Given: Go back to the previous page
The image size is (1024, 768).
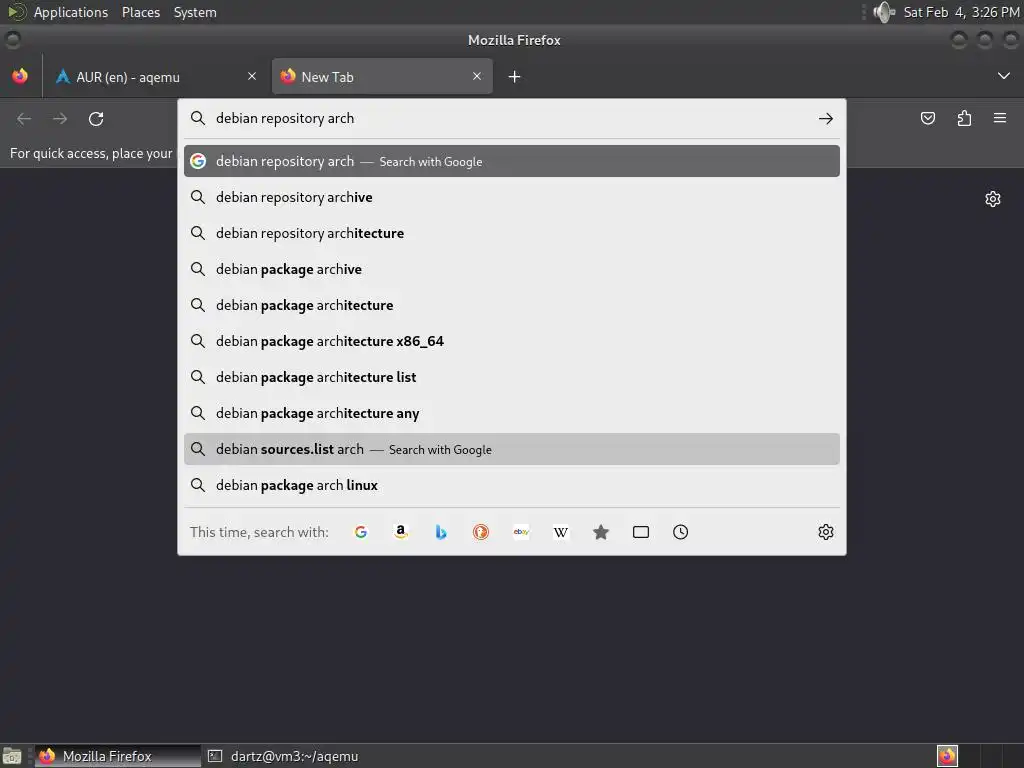Looking at the screenshot, I should [24, 119].
